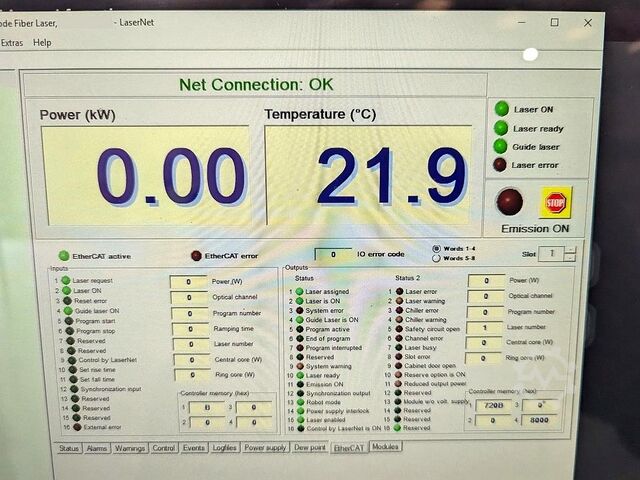Select the Words 1-4 radio button
This screenshot has height=480, width=640.
[436, 248]
